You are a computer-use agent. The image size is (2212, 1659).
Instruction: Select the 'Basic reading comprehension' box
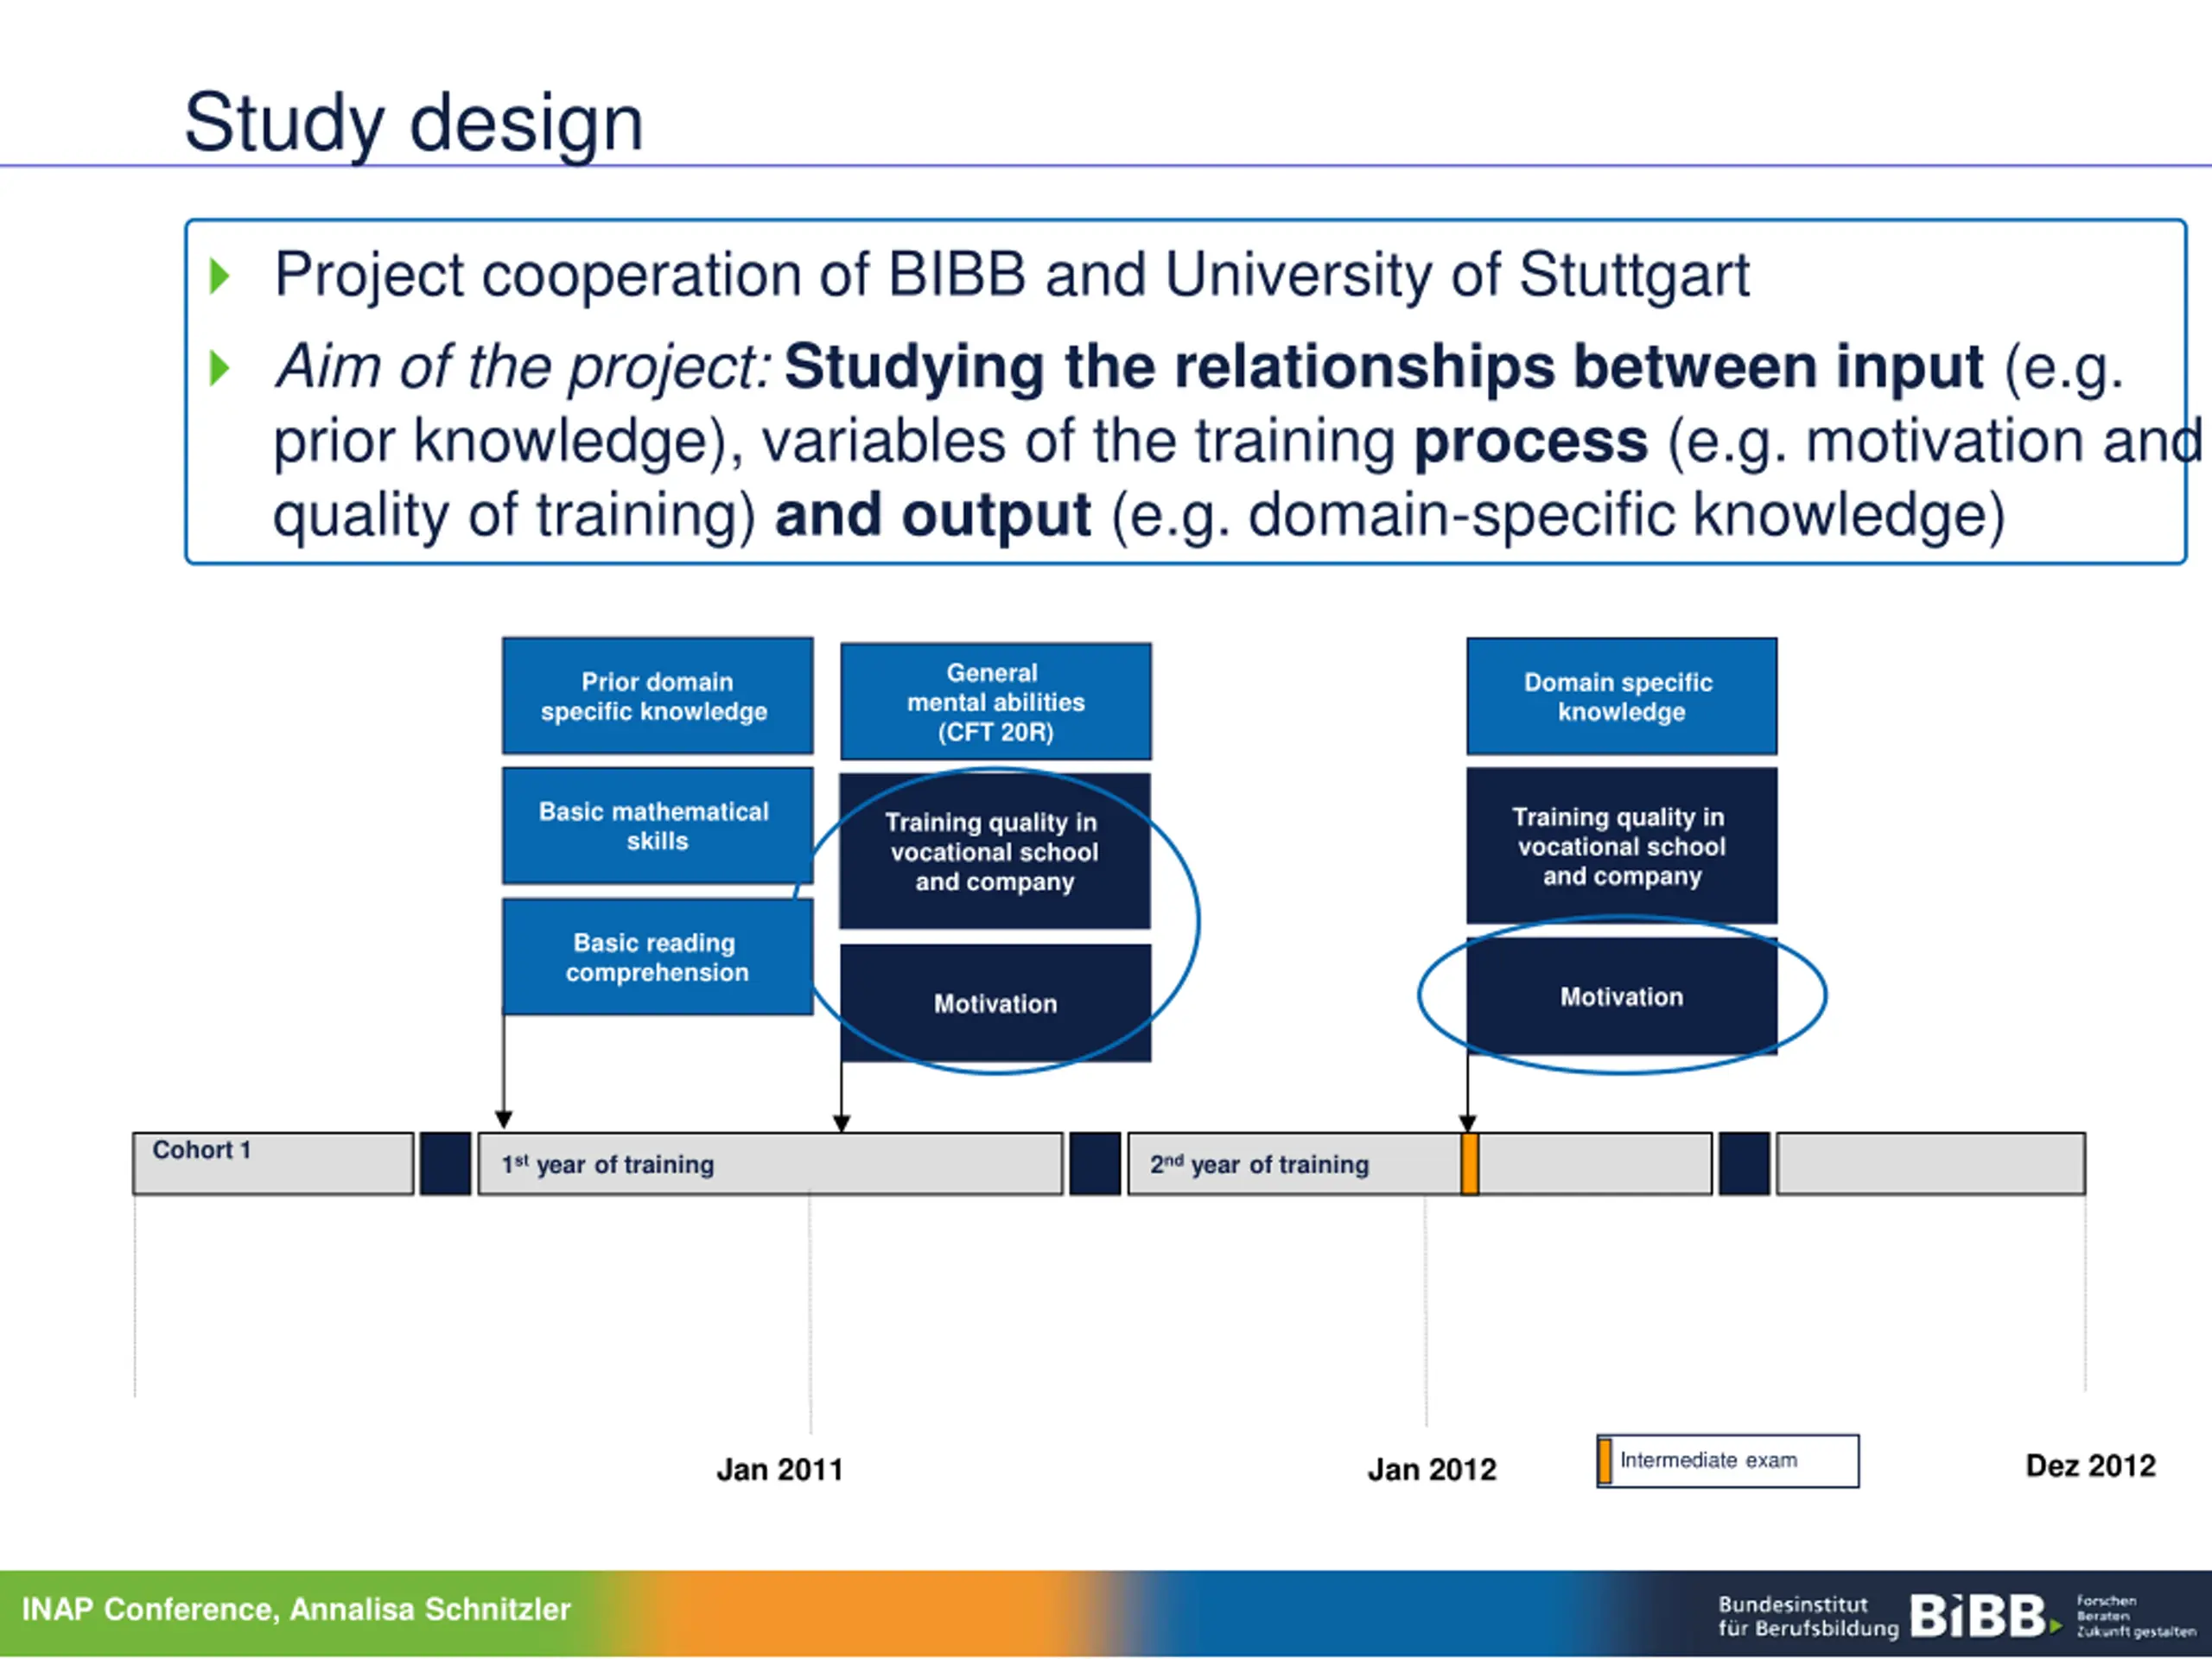pos(657,957)
